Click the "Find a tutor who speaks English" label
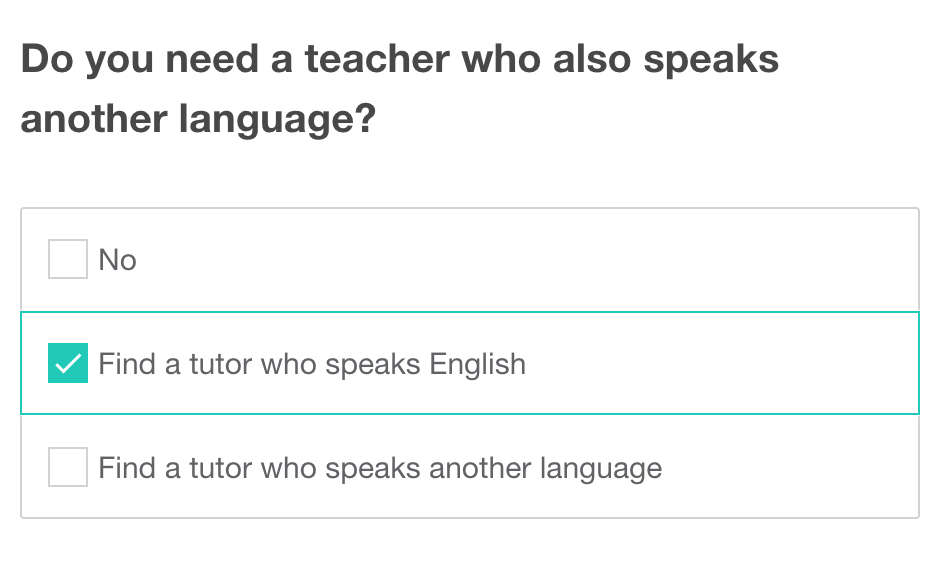Viewport: 940px width, 572px height. pyautogui.click(x=312, y=364)
